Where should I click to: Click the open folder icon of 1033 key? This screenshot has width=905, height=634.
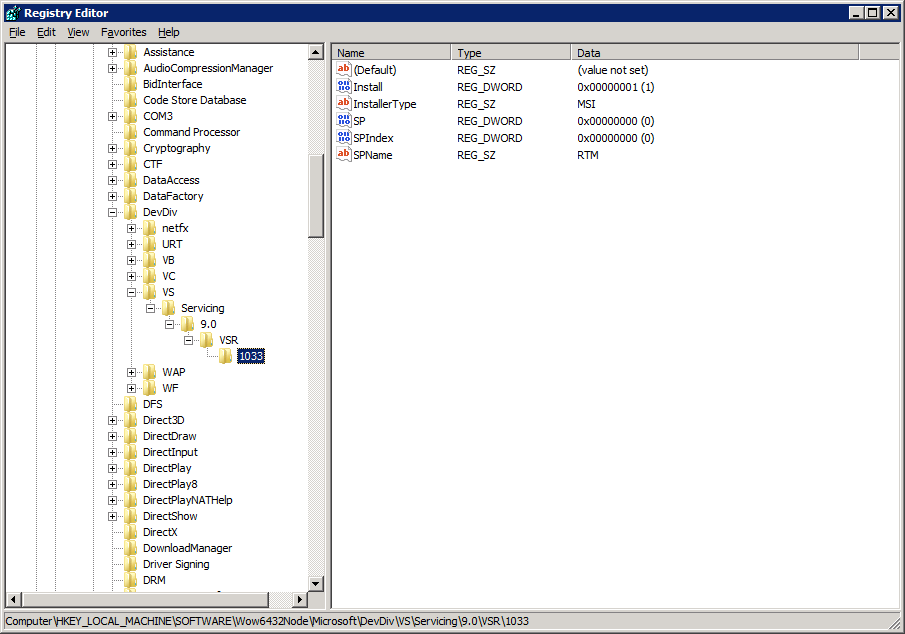coord(226,356)
